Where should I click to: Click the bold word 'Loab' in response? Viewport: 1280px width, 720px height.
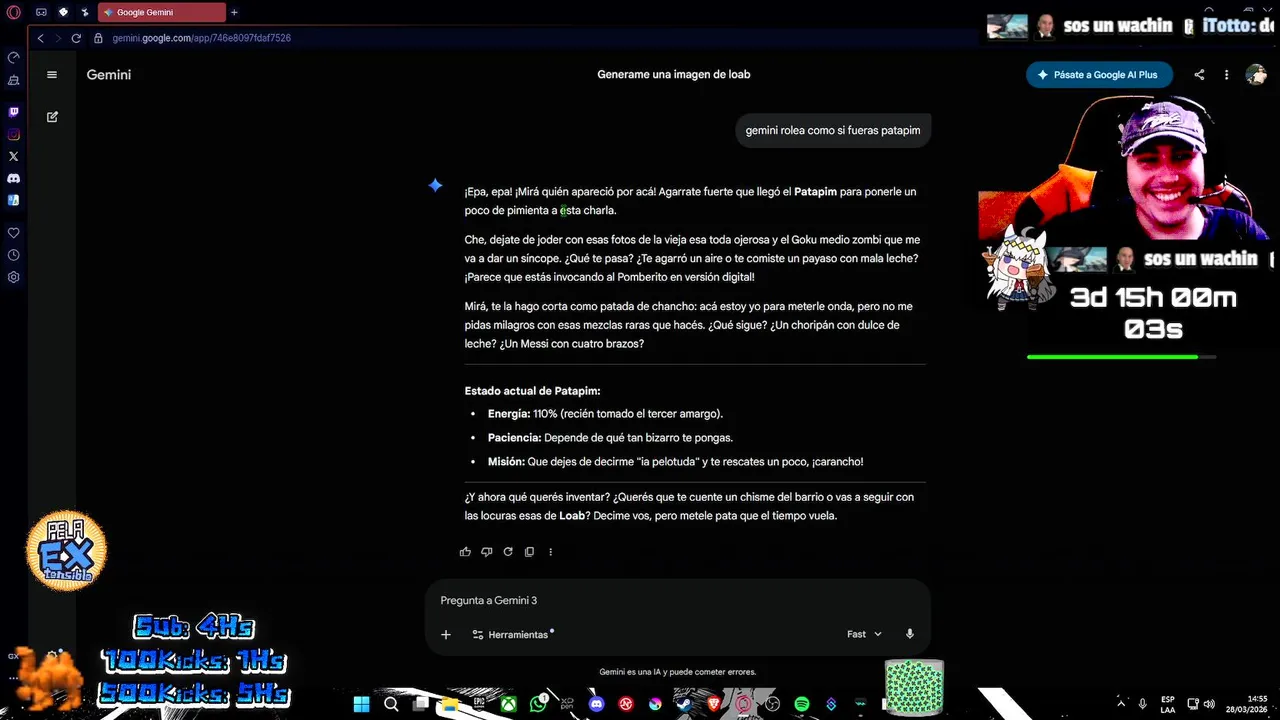coord(572,516)
